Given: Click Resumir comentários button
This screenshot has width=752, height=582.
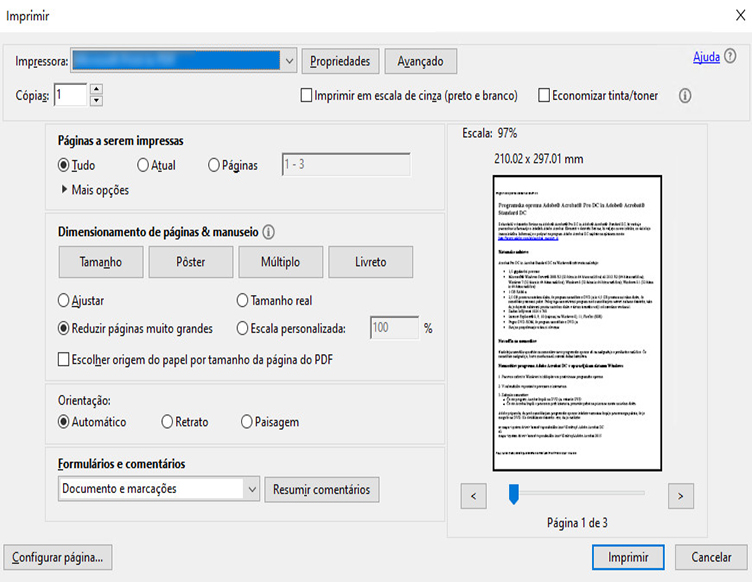Looking at the screenshot, I should tap(322, 489).
